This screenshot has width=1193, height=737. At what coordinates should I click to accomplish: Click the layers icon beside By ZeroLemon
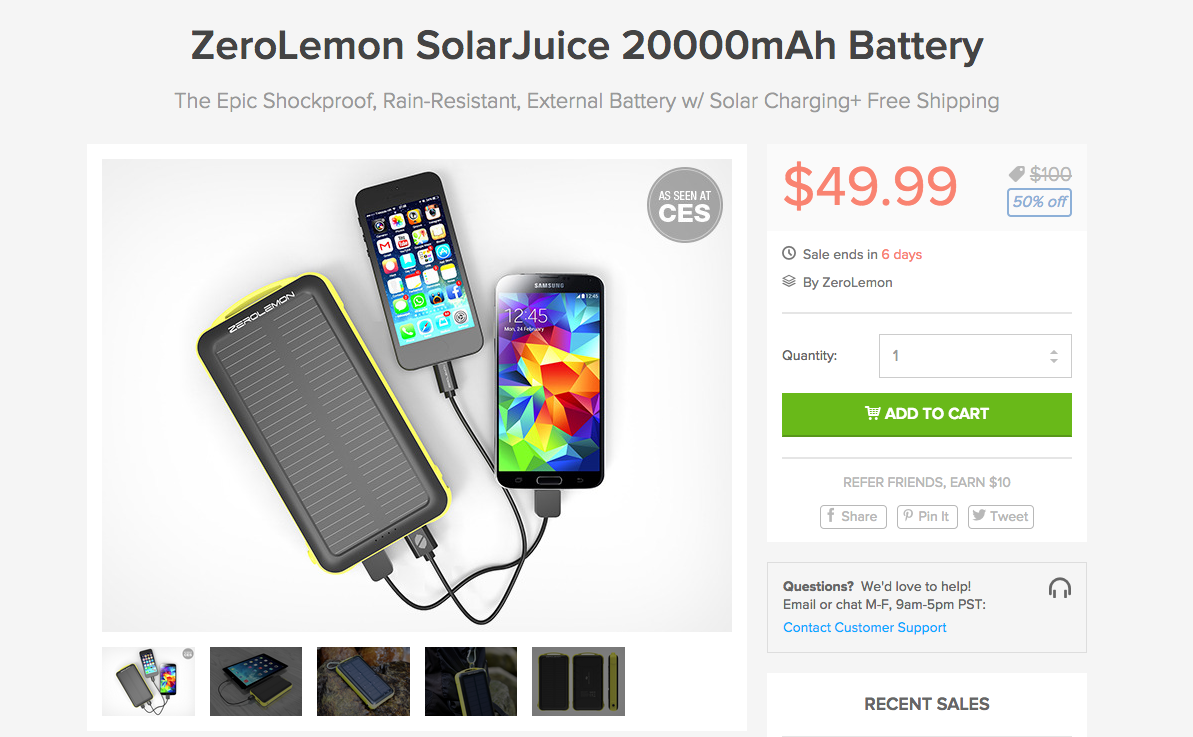pyautogui.click(x=789, y=282)
